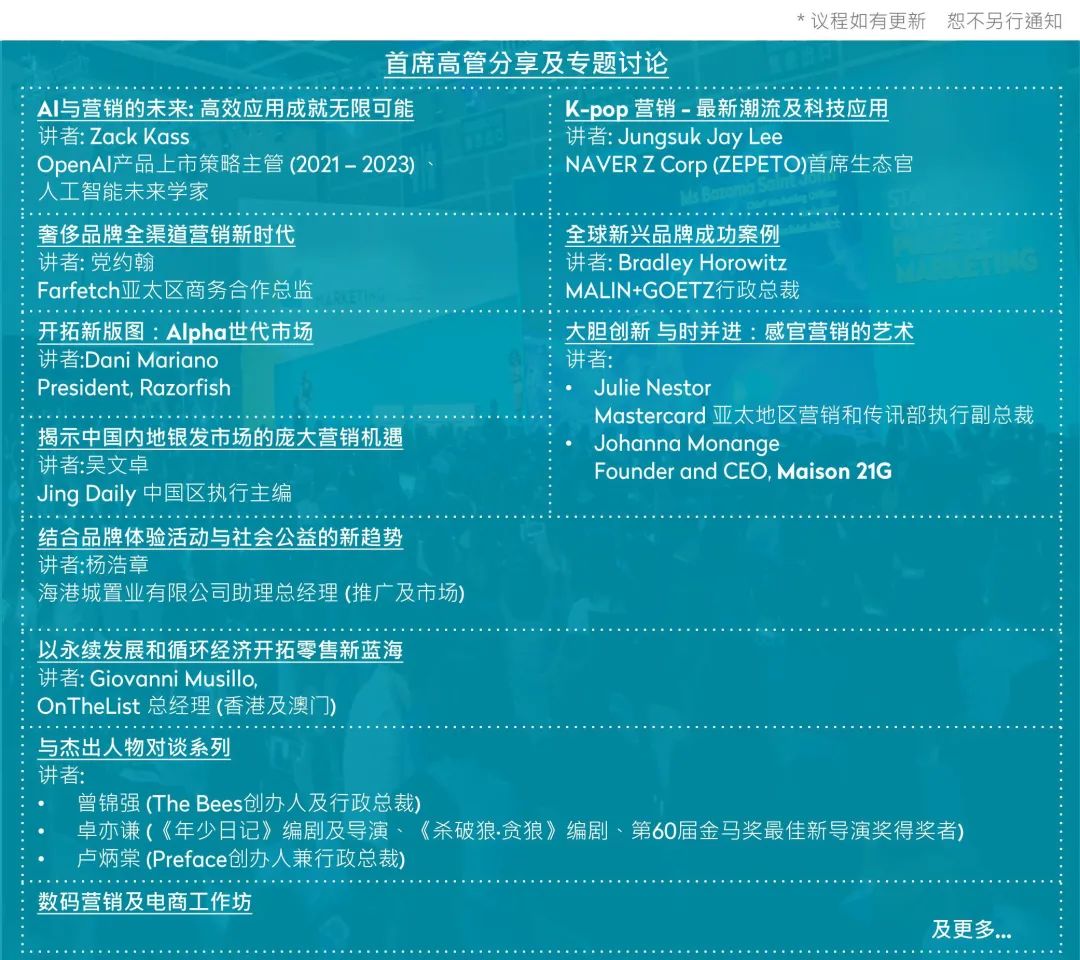Open the session 结合品牌体验活动与社会公益的新趋势
This screenshot has height=960, width=1080.
tap(220, 537)
